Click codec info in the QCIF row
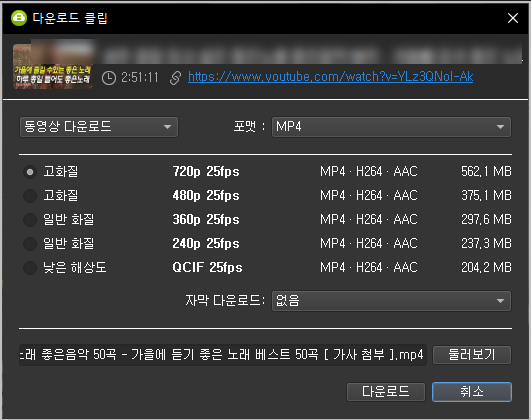 pos(369,268)
